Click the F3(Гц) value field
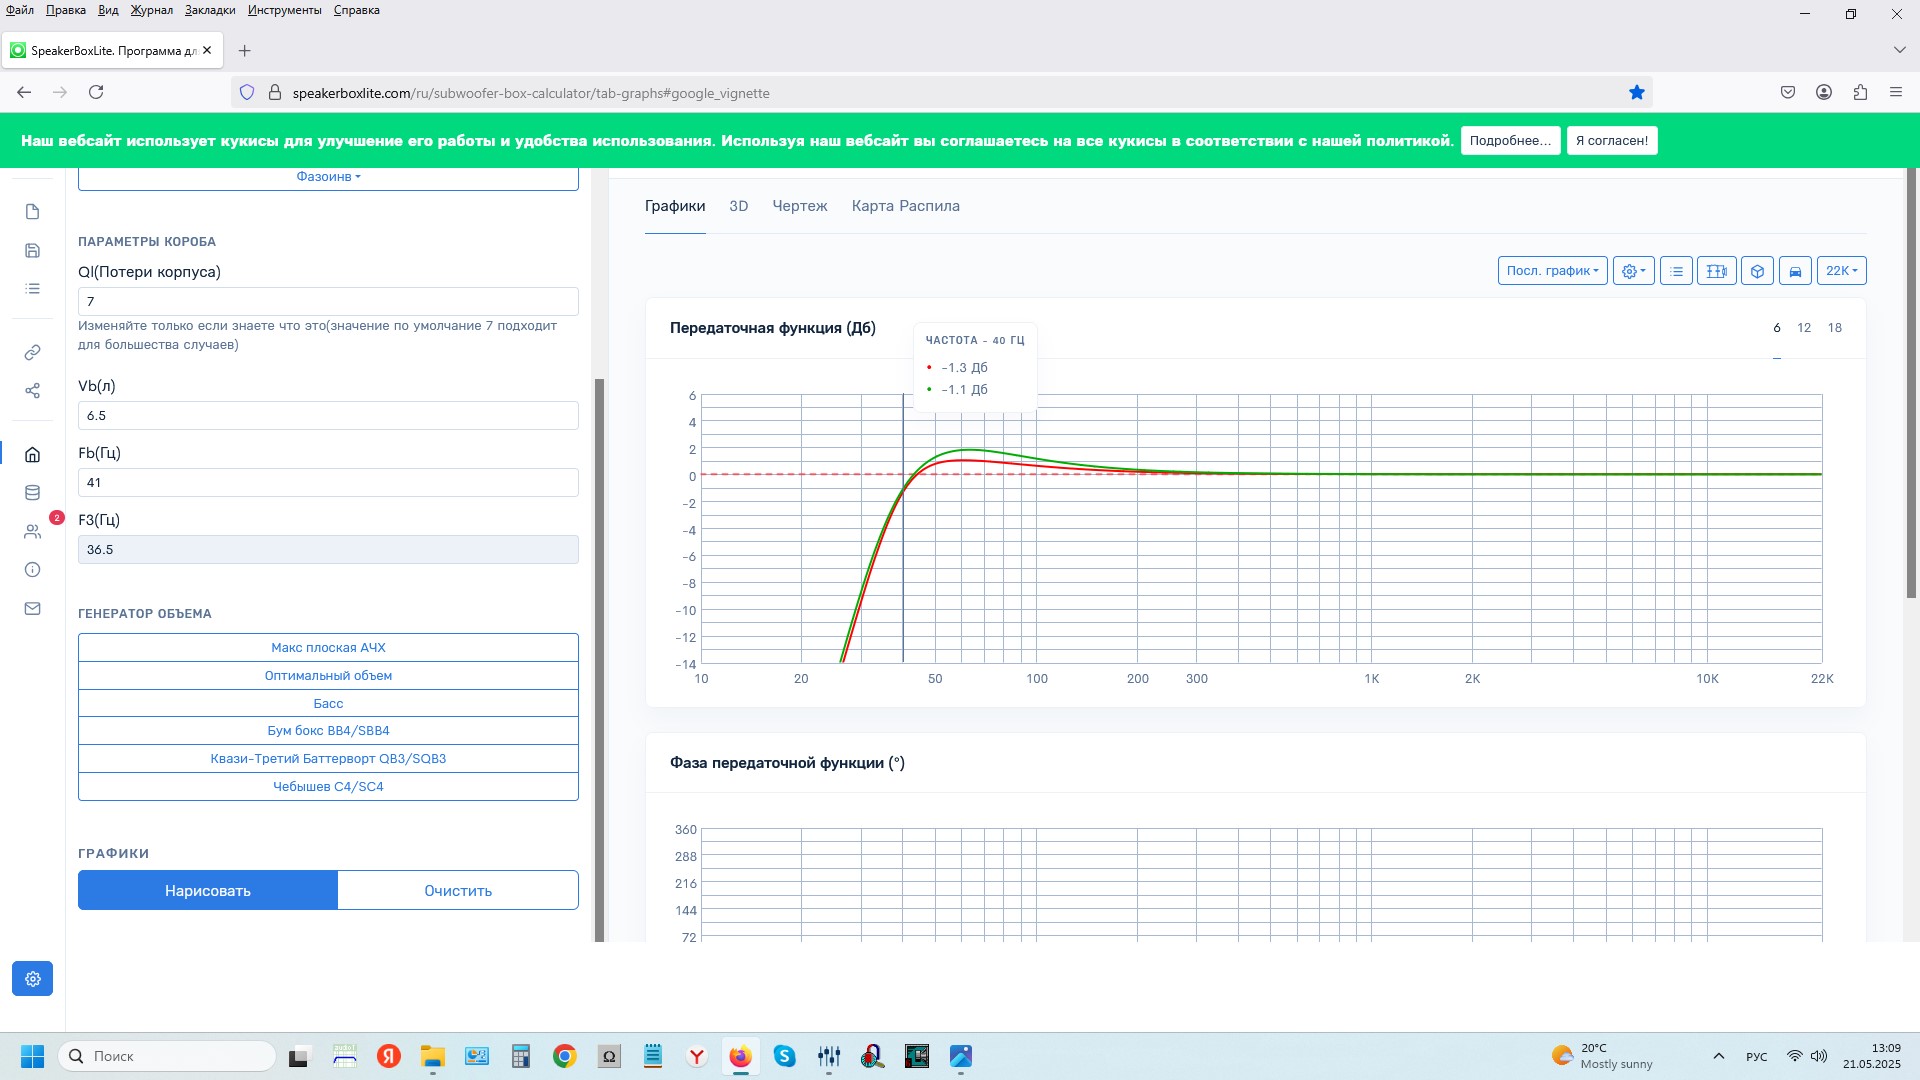1920x1080 pixels. 328,550
